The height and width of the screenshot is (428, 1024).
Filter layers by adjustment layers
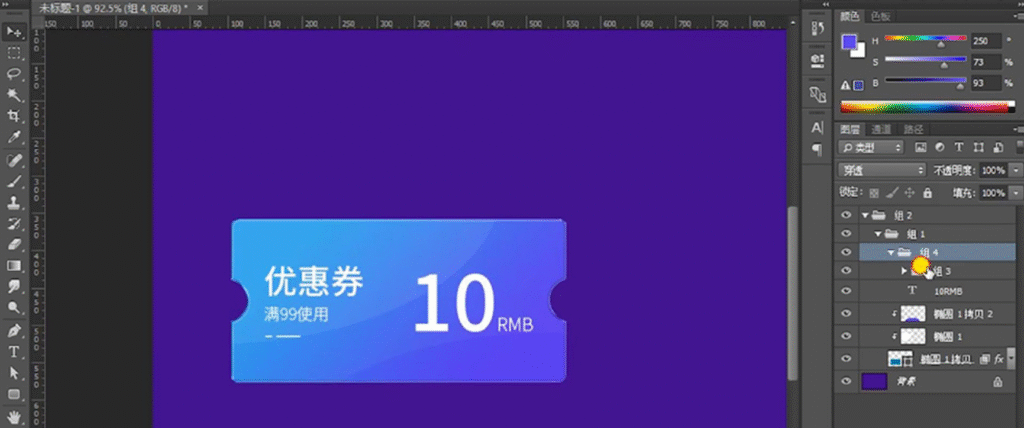940,148
